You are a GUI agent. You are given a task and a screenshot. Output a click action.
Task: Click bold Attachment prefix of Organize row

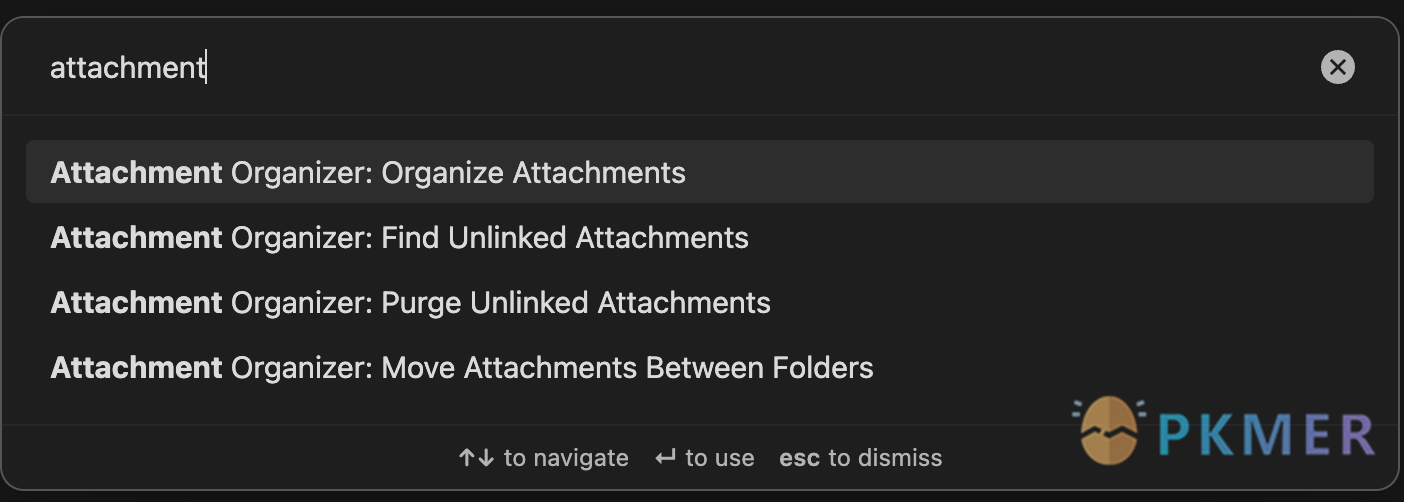coord(136,172)
